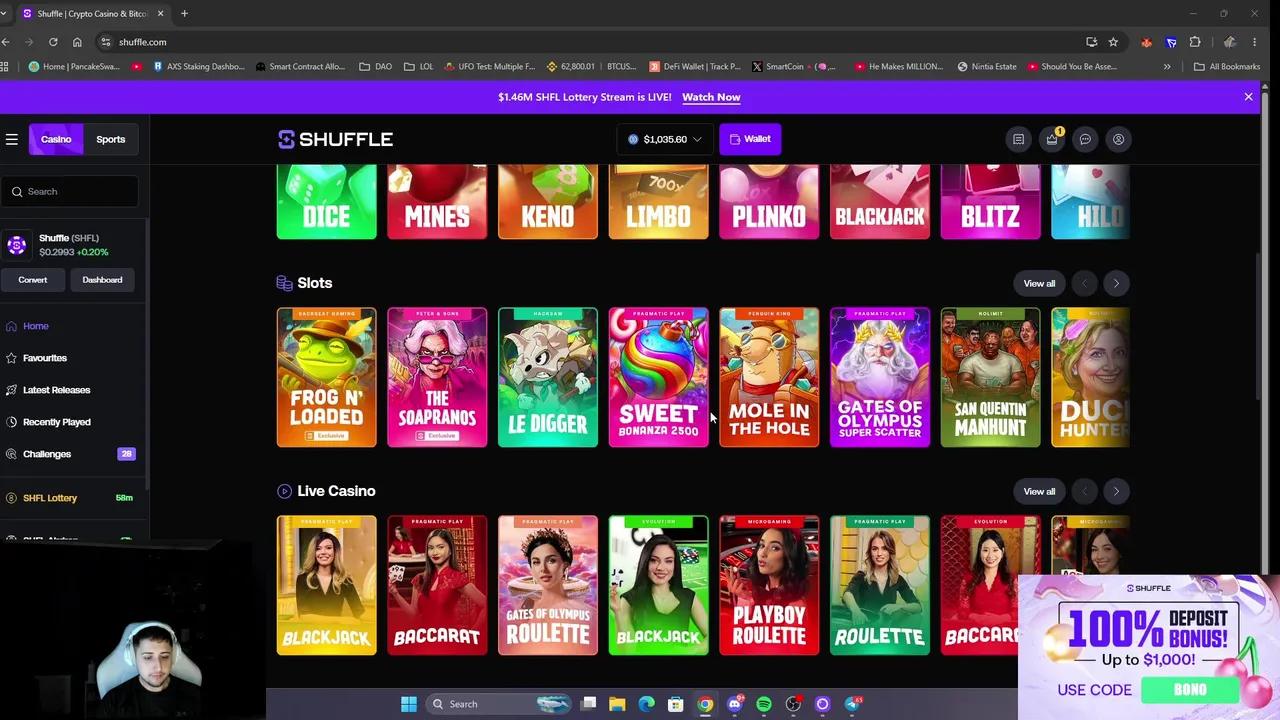Screen dimensions: 1280x720
Task: Switch to Sports tab
Action: 110,139
